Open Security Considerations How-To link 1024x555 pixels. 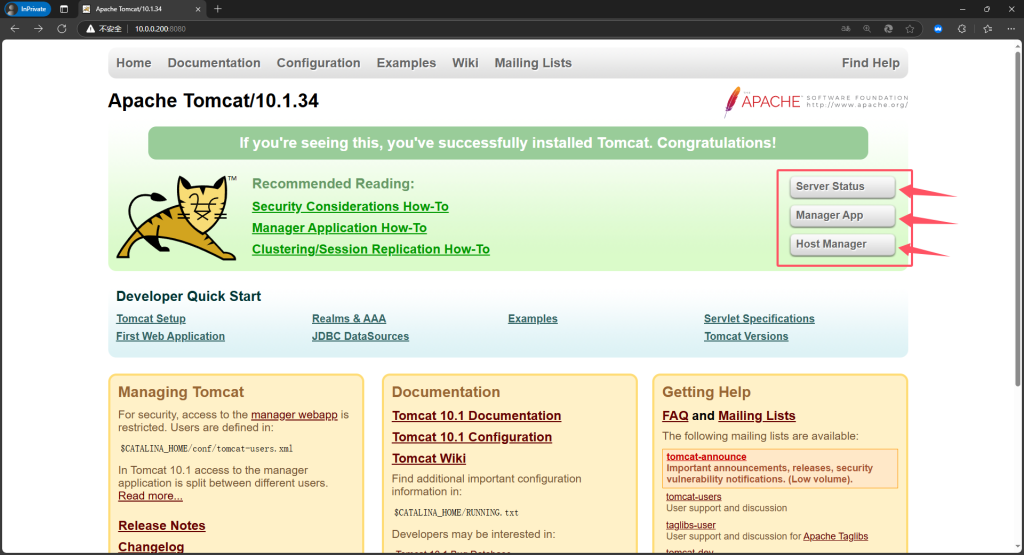[350, 207]
